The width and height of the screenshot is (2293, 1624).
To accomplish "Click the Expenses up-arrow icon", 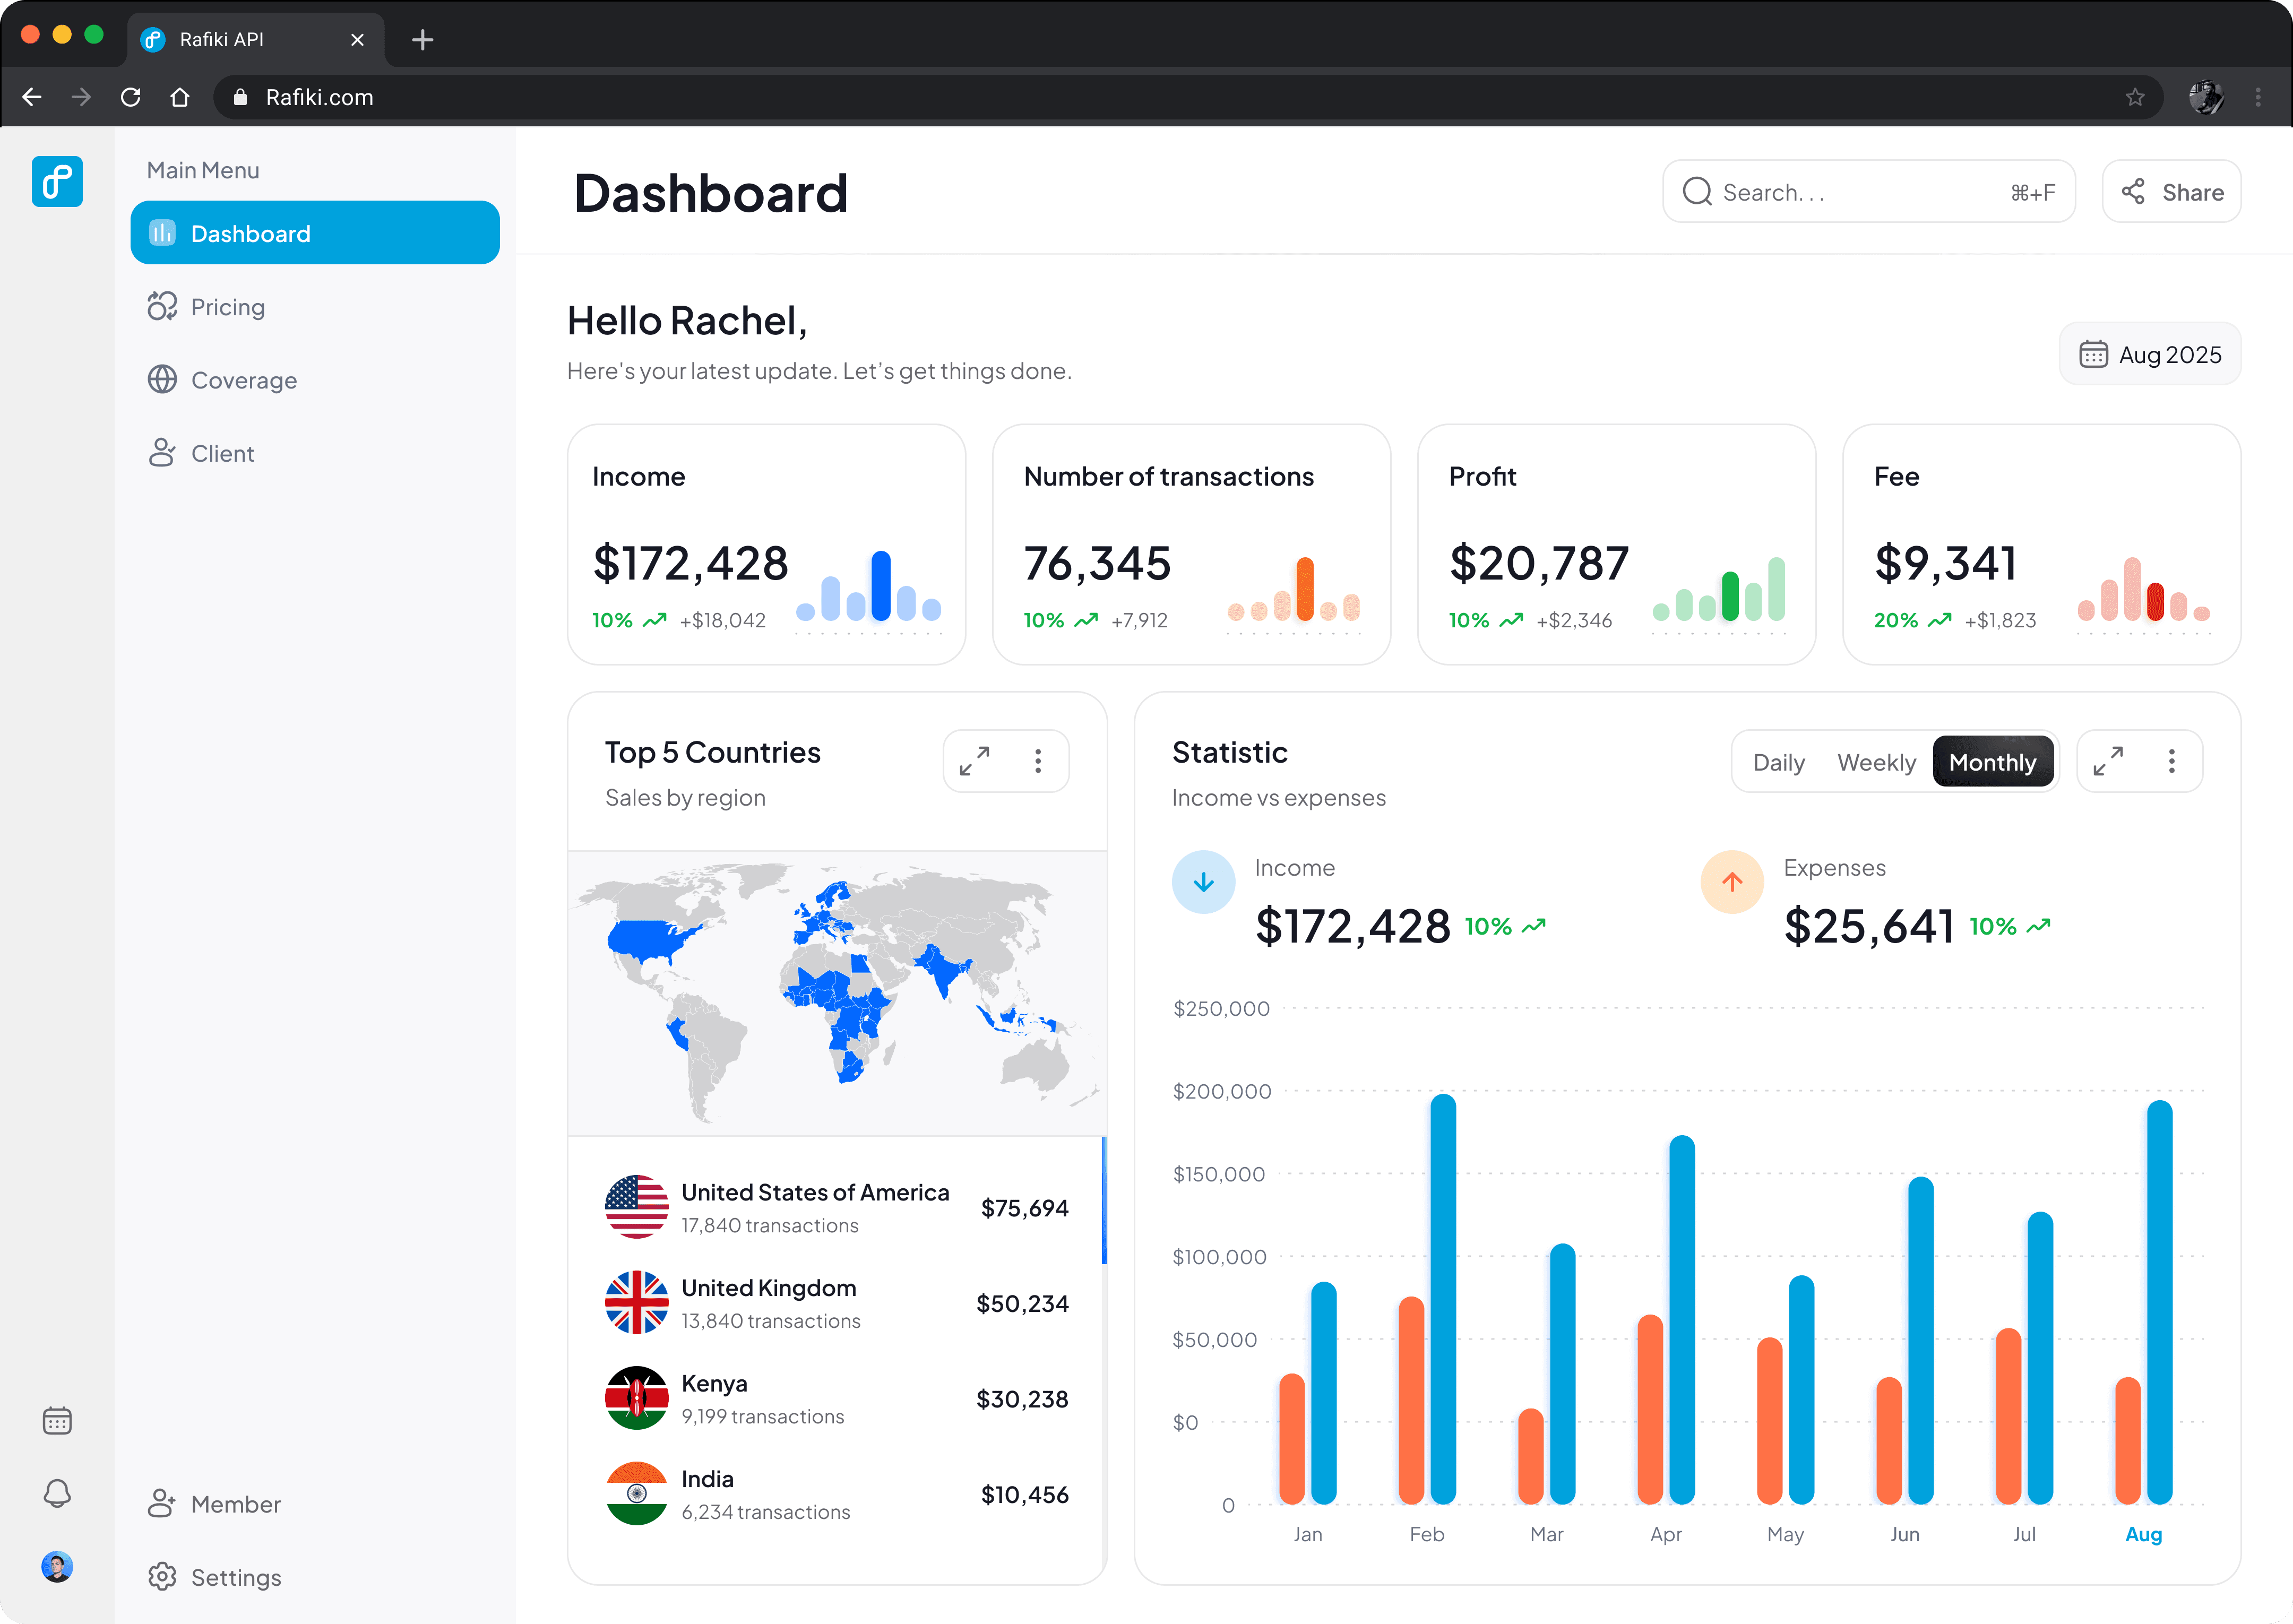I will tap(1732, 881).
